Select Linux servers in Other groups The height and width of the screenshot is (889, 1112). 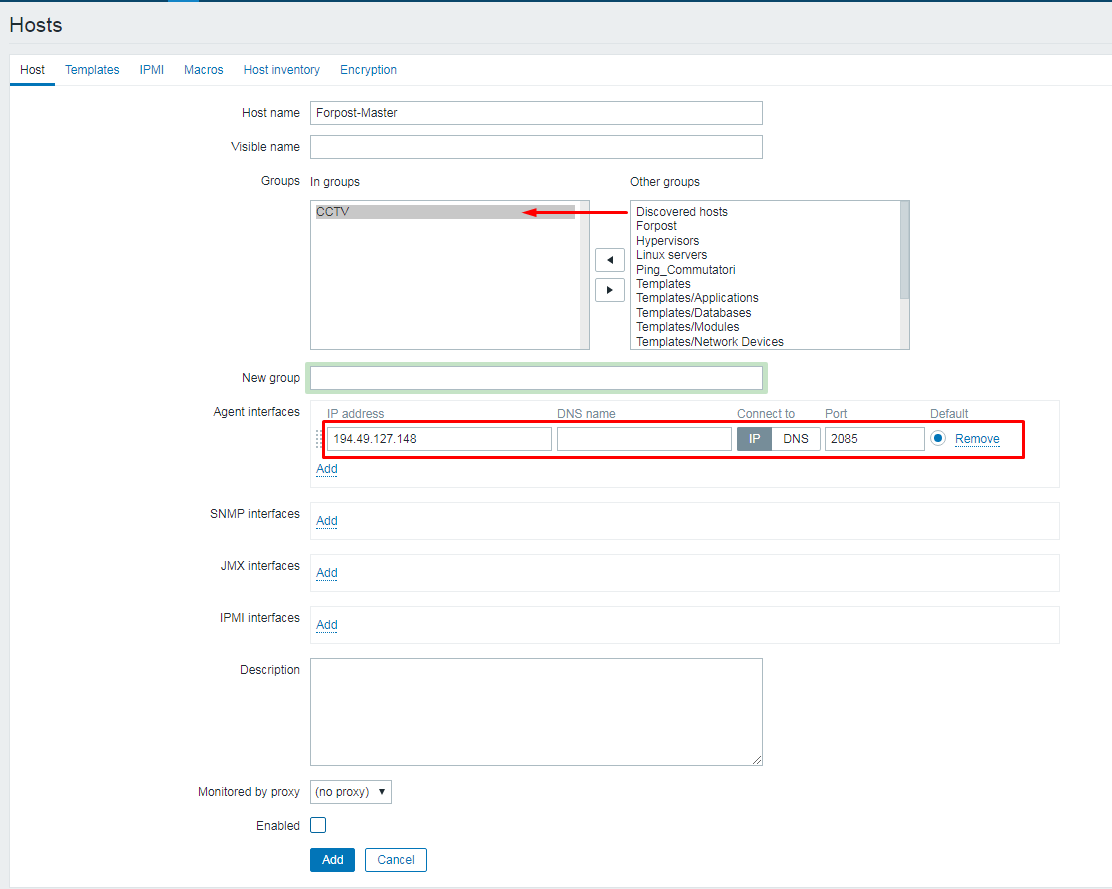pyautogui.click(x=671, y=255)
